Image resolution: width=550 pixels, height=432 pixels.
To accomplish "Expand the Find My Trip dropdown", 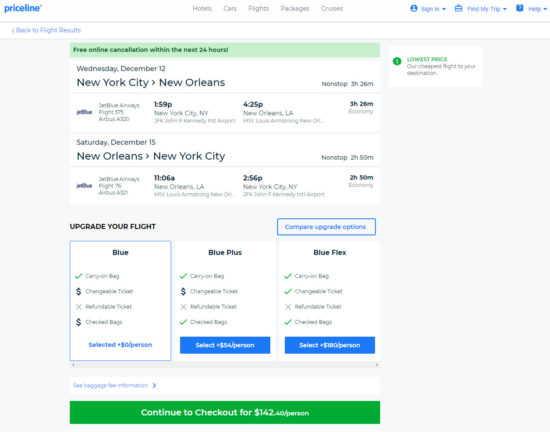I will tap(481, 9).
